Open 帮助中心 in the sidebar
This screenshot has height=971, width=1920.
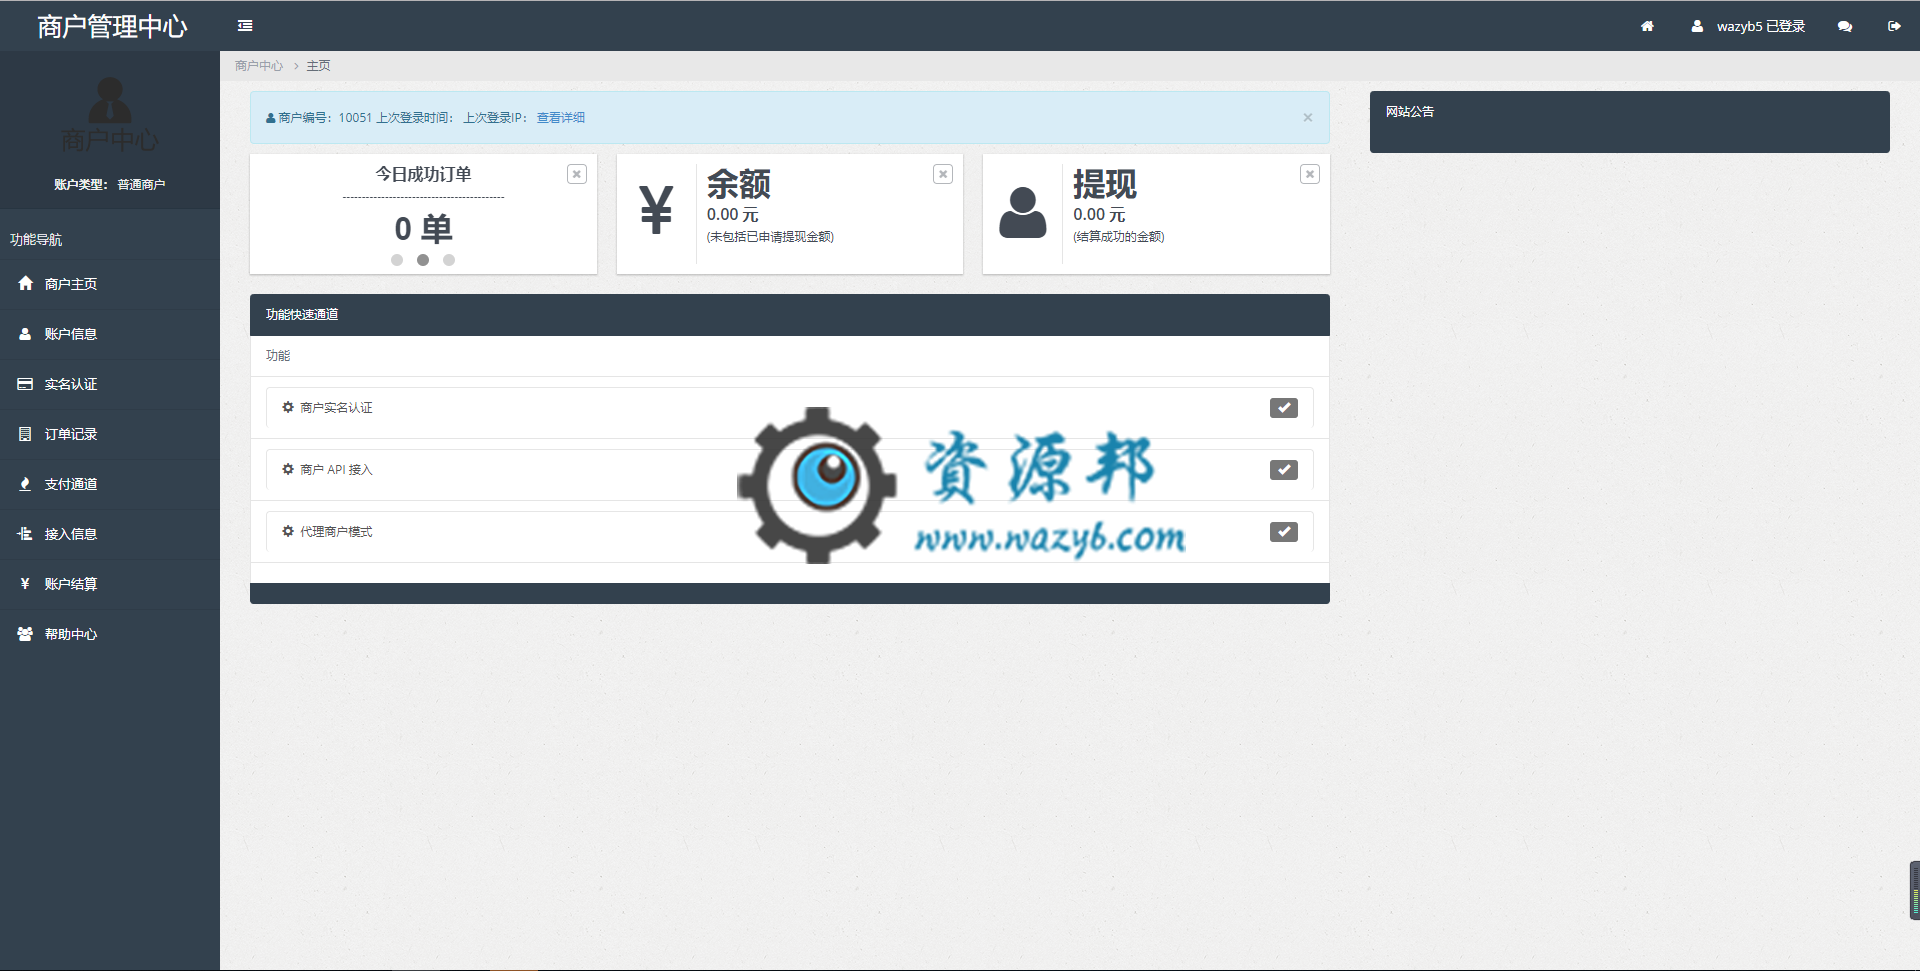tap(110, 634)
